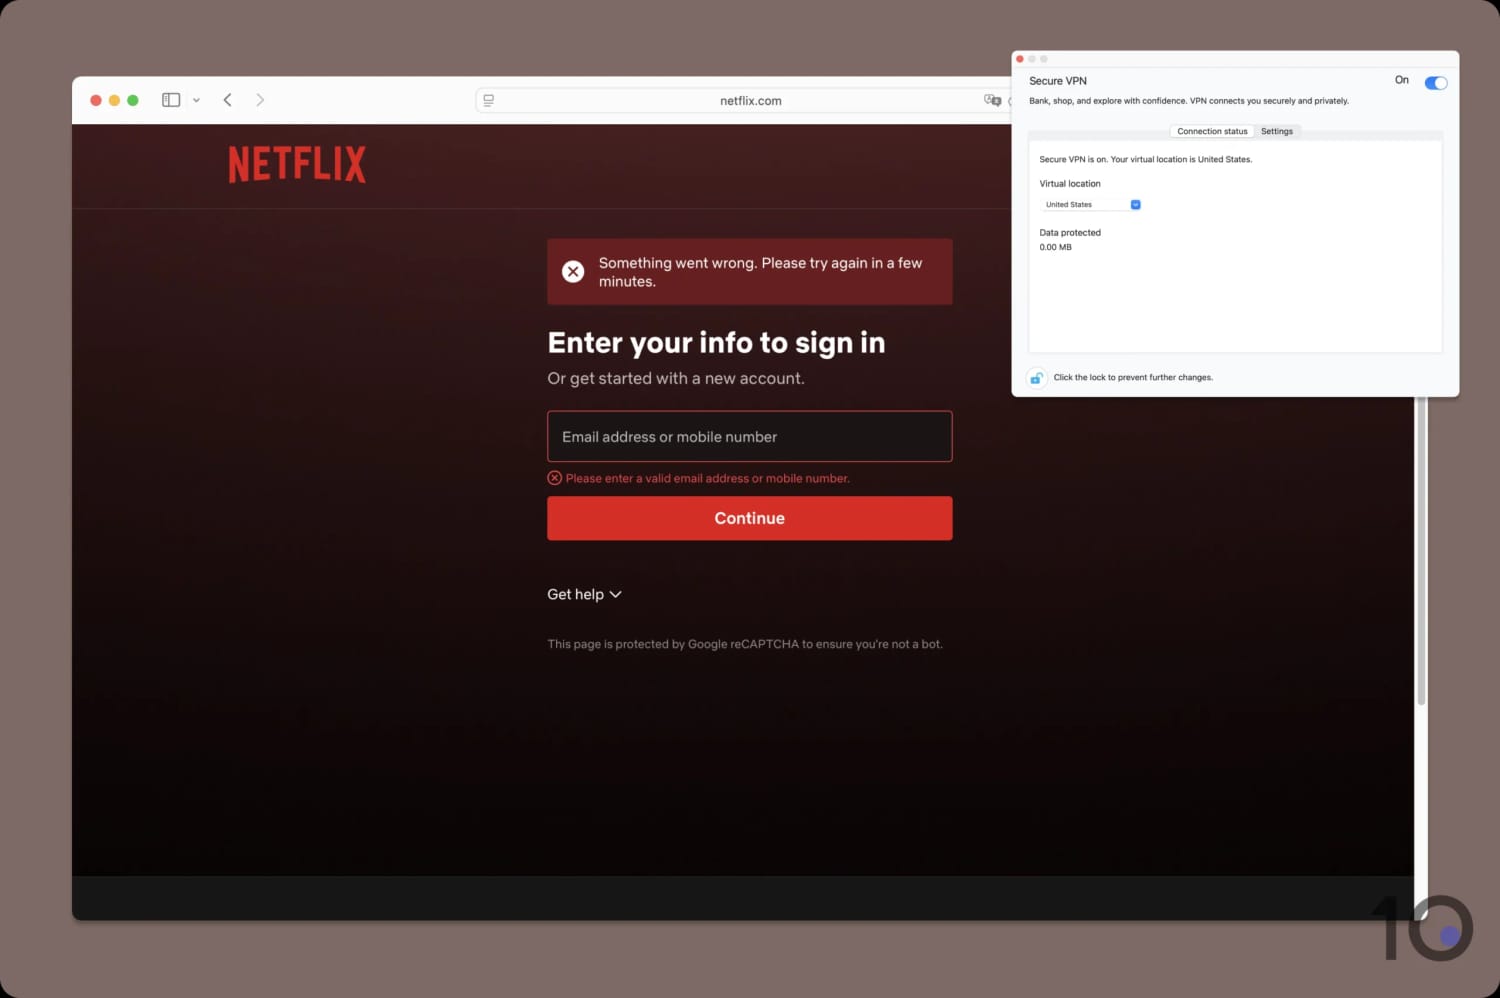This screenshot has height=998, width=1500.
Task: Open the sidebar options chevron in Safari
Action: (x=196, y=100)
